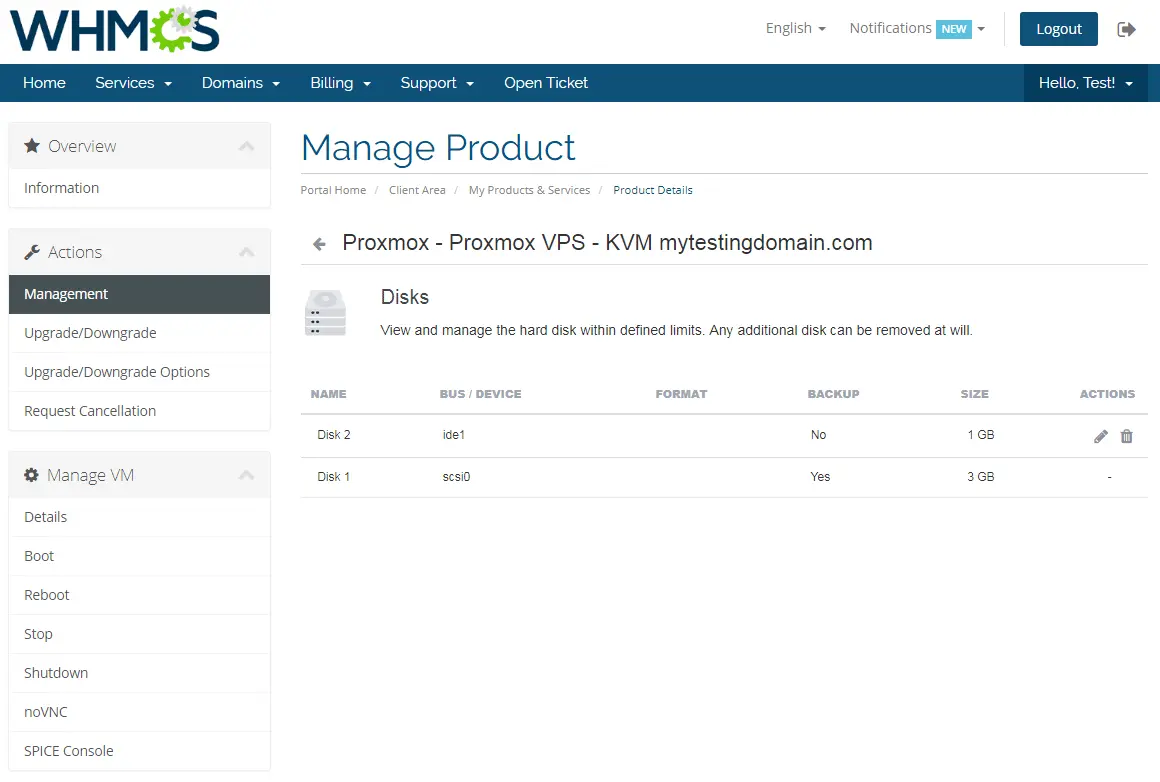Screen dimensions: 1160x782
Task: Click the 3 GB size cell
Action: tap(981, 477)
